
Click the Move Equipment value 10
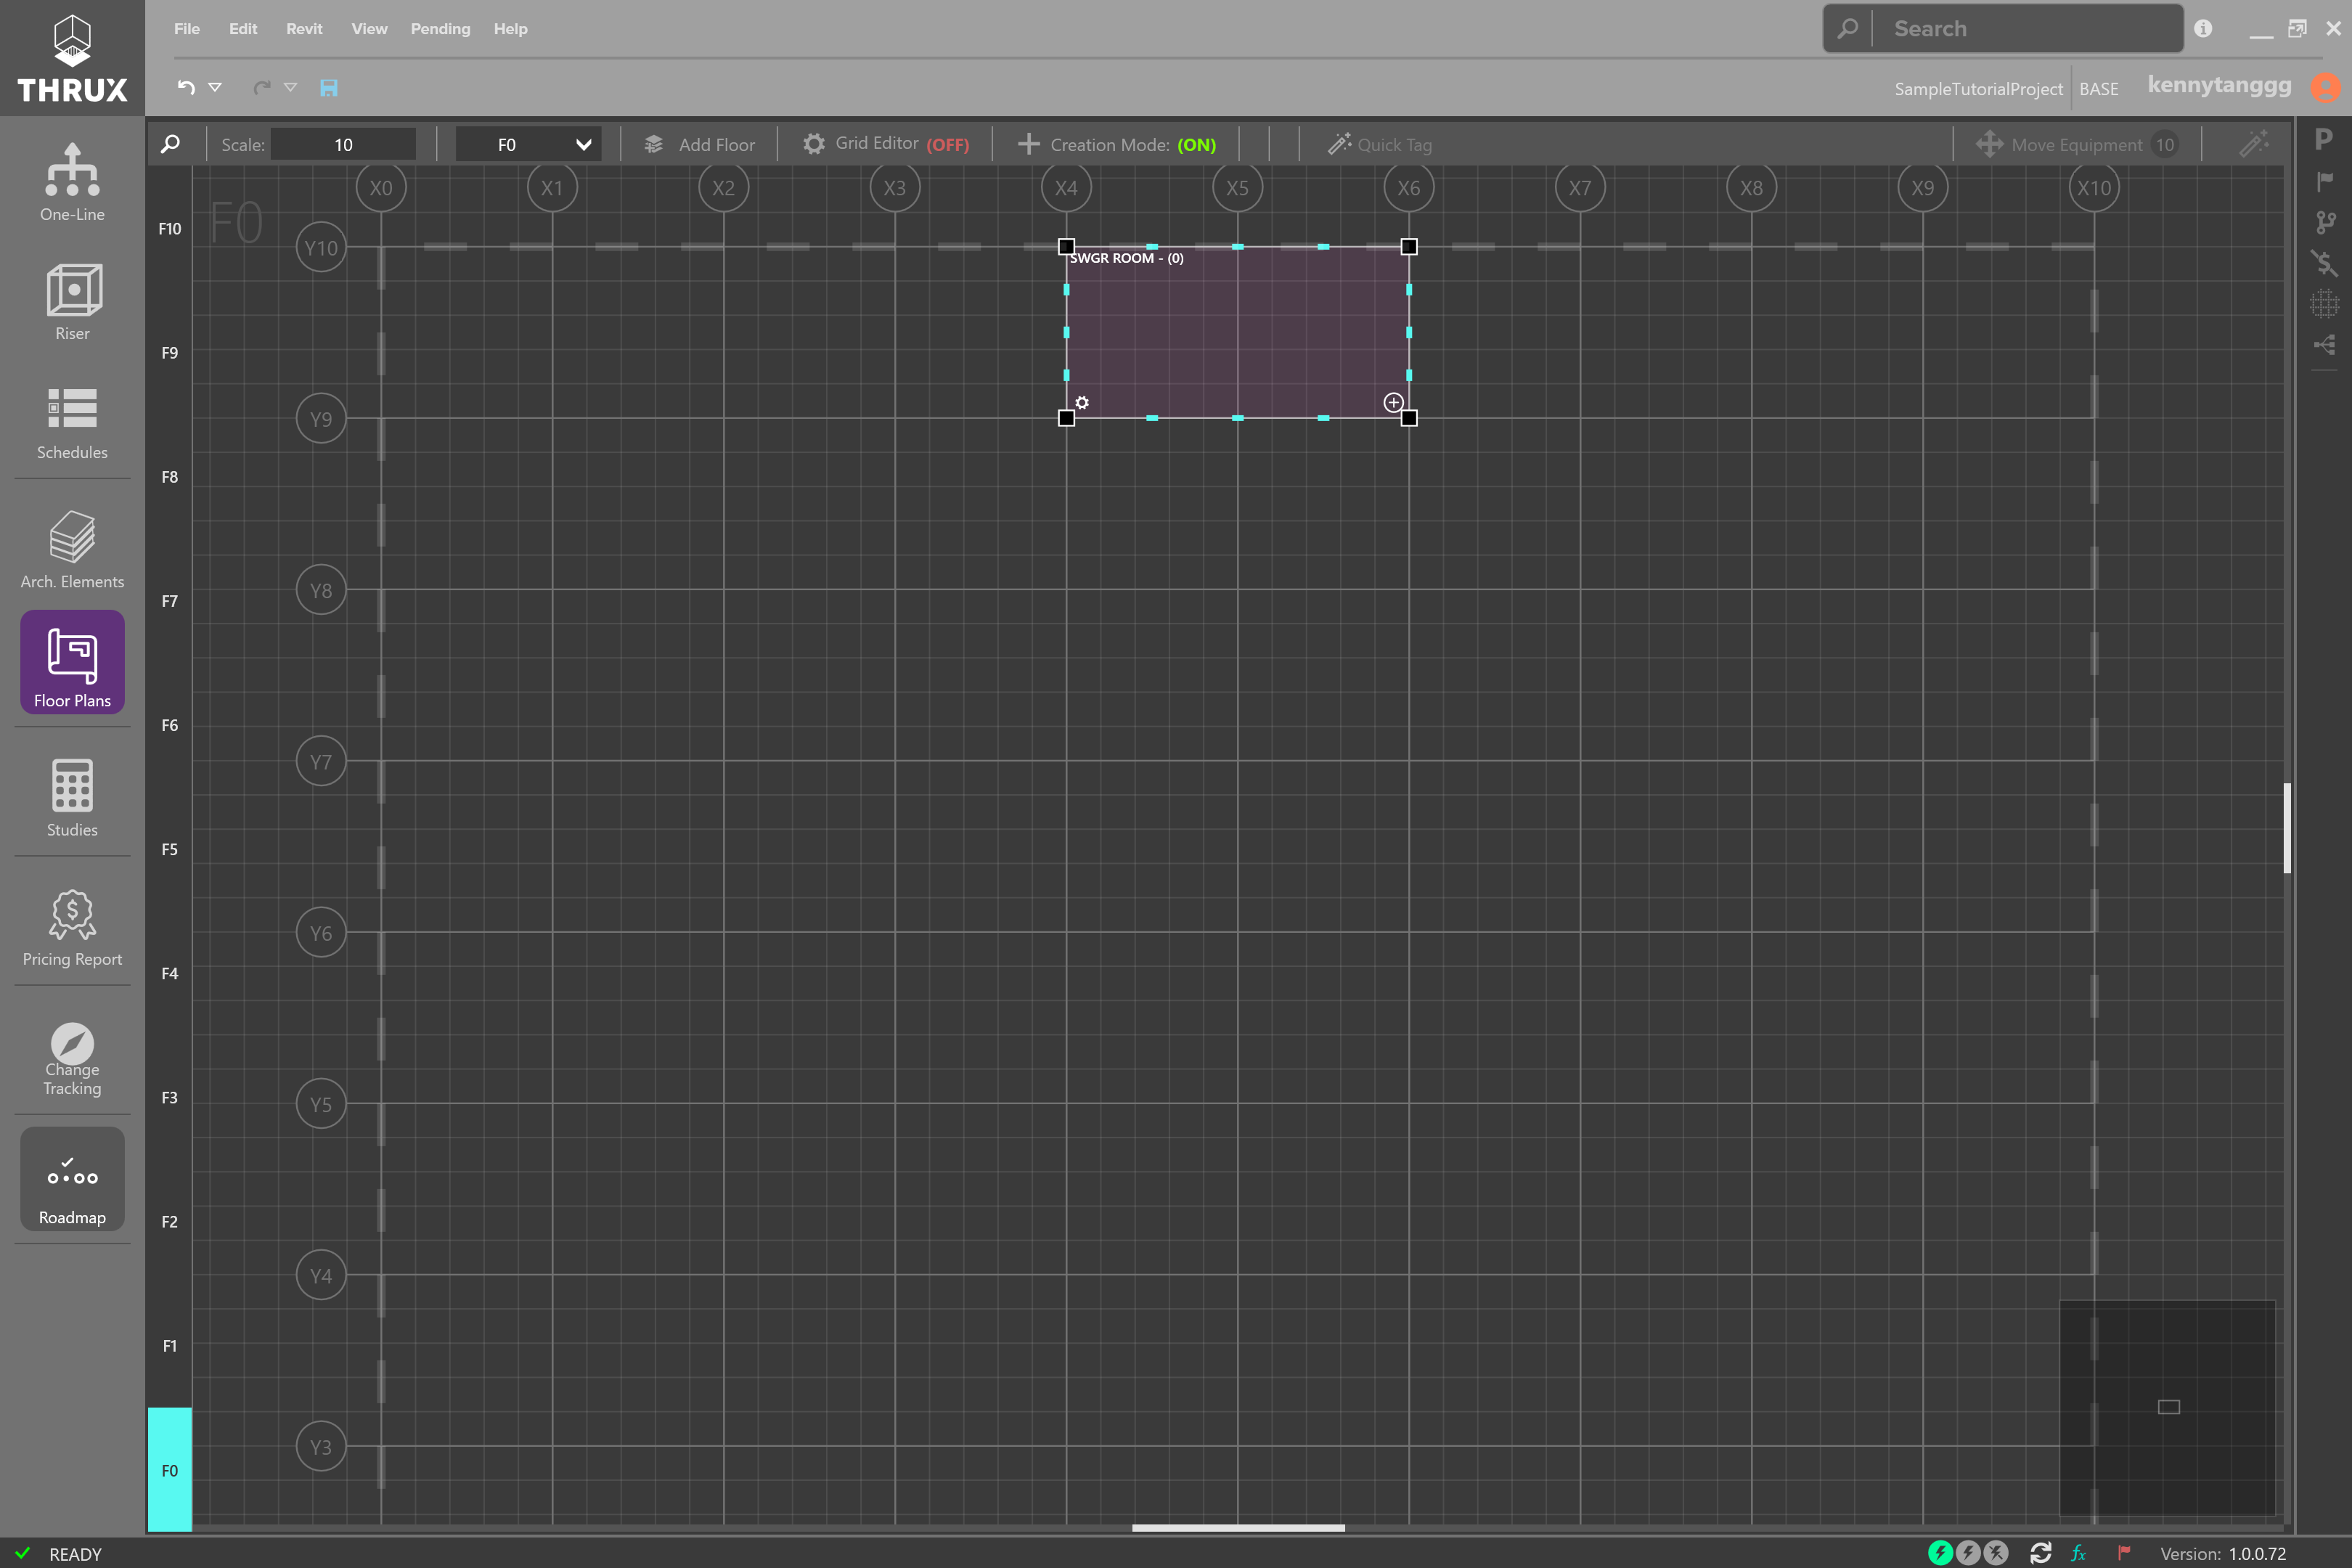pyautogui.click(x=2165, y=144)
